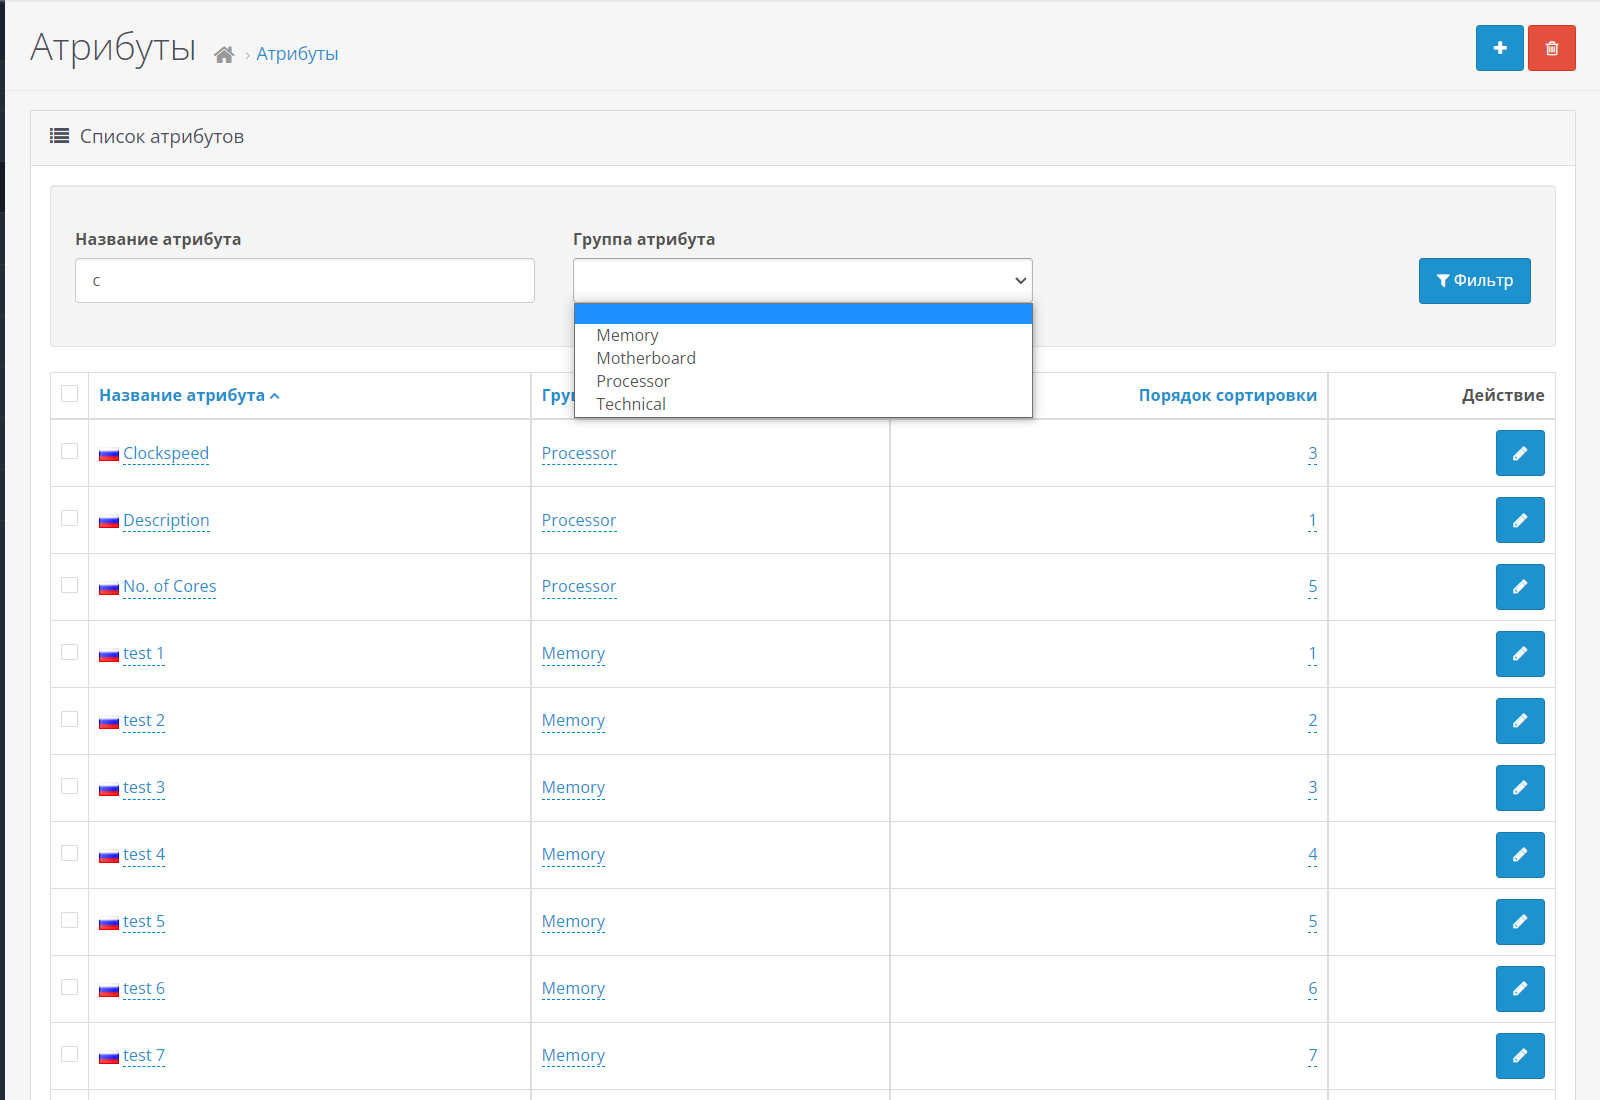The image size is (1600, 1100).
Task: Click the test 2 attribute name
Action: click(x=144, y=720)
